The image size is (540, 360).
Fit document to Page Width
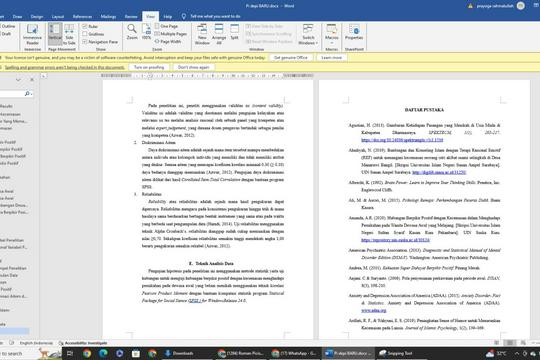point(168,41)
